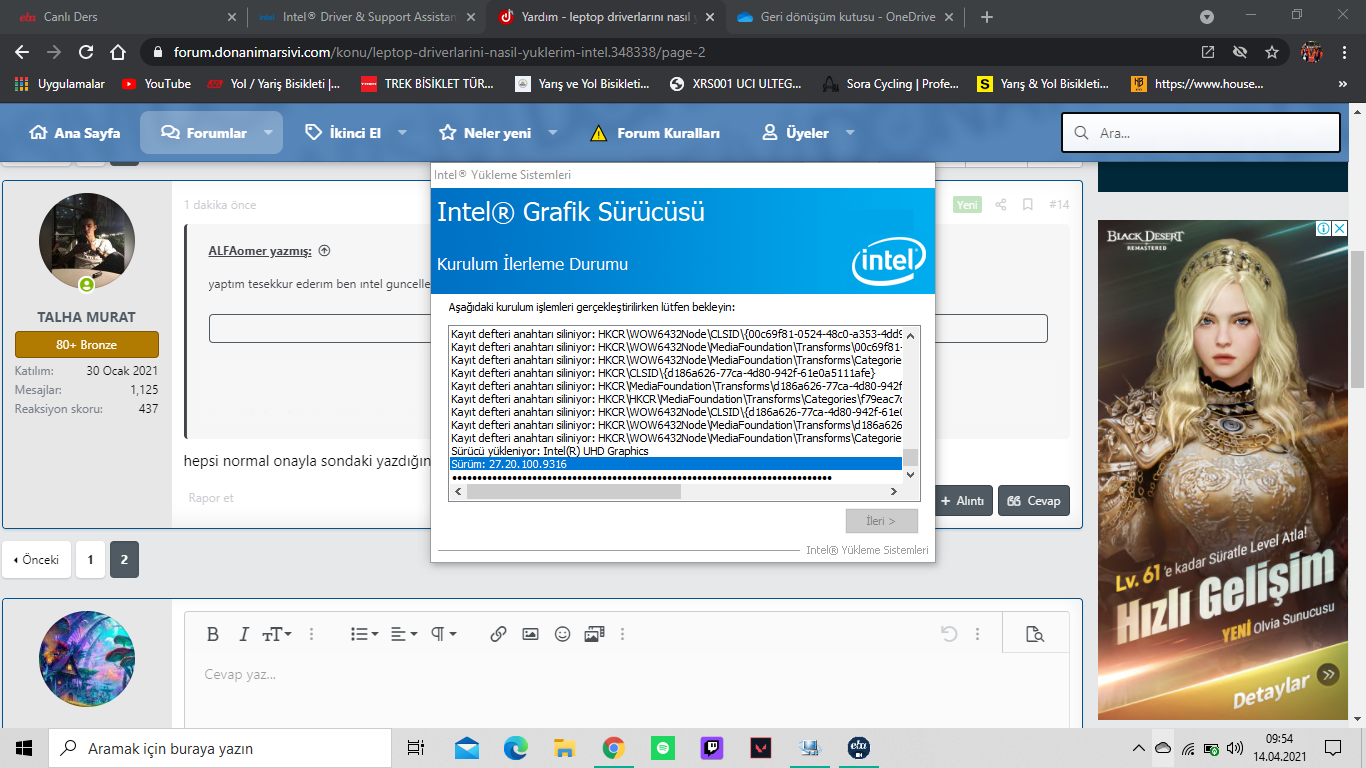Open the Uygulamalar apps shortcut
Viewport: 1366px width, 768px height.
pyautogui.click(x=60, y=84)
